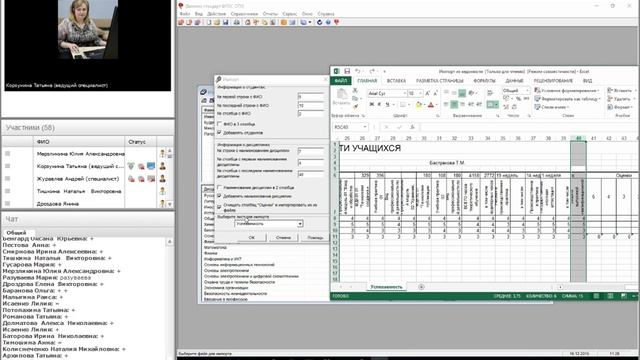
Task: Select column 40 header in Excel
Action: coord(578,138)
